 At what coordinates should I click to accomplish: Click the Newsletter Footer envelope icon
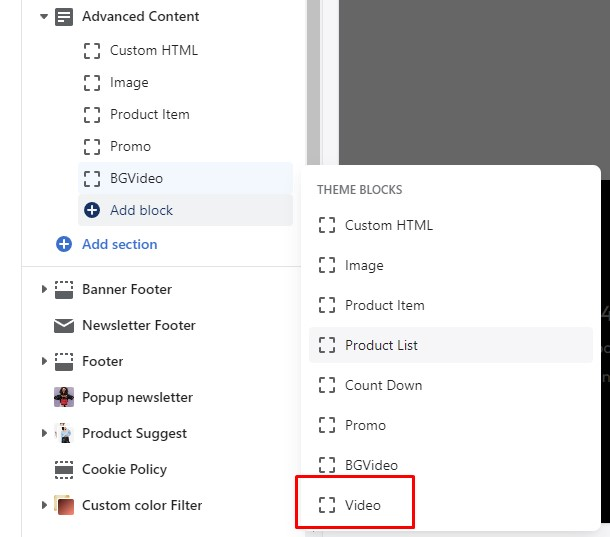pyautogui.click(x=64, y=325)
